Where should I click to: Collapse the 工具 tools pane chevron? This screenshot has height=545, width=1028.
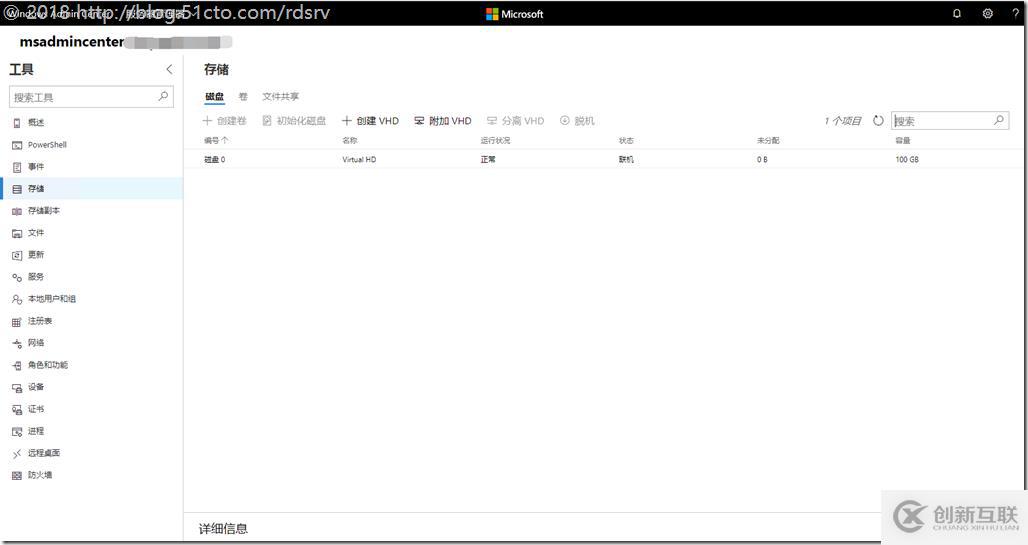tap(169, 70)
